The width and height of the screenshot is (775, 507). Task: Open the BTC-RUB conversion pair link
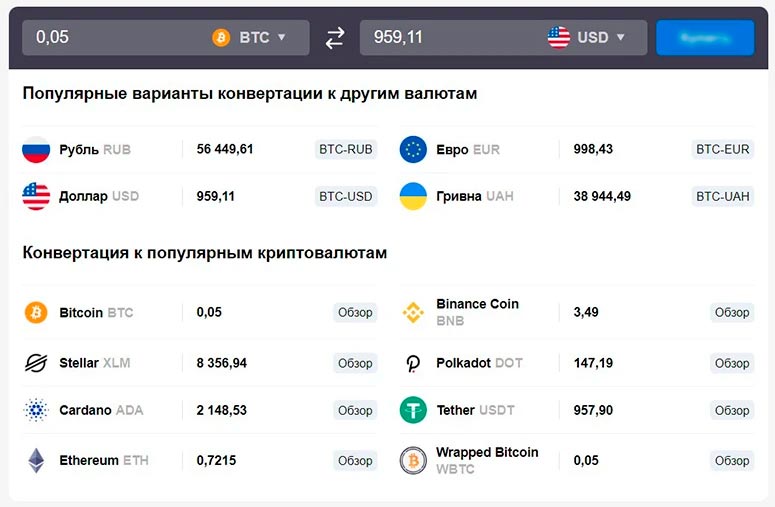point(345,150)
